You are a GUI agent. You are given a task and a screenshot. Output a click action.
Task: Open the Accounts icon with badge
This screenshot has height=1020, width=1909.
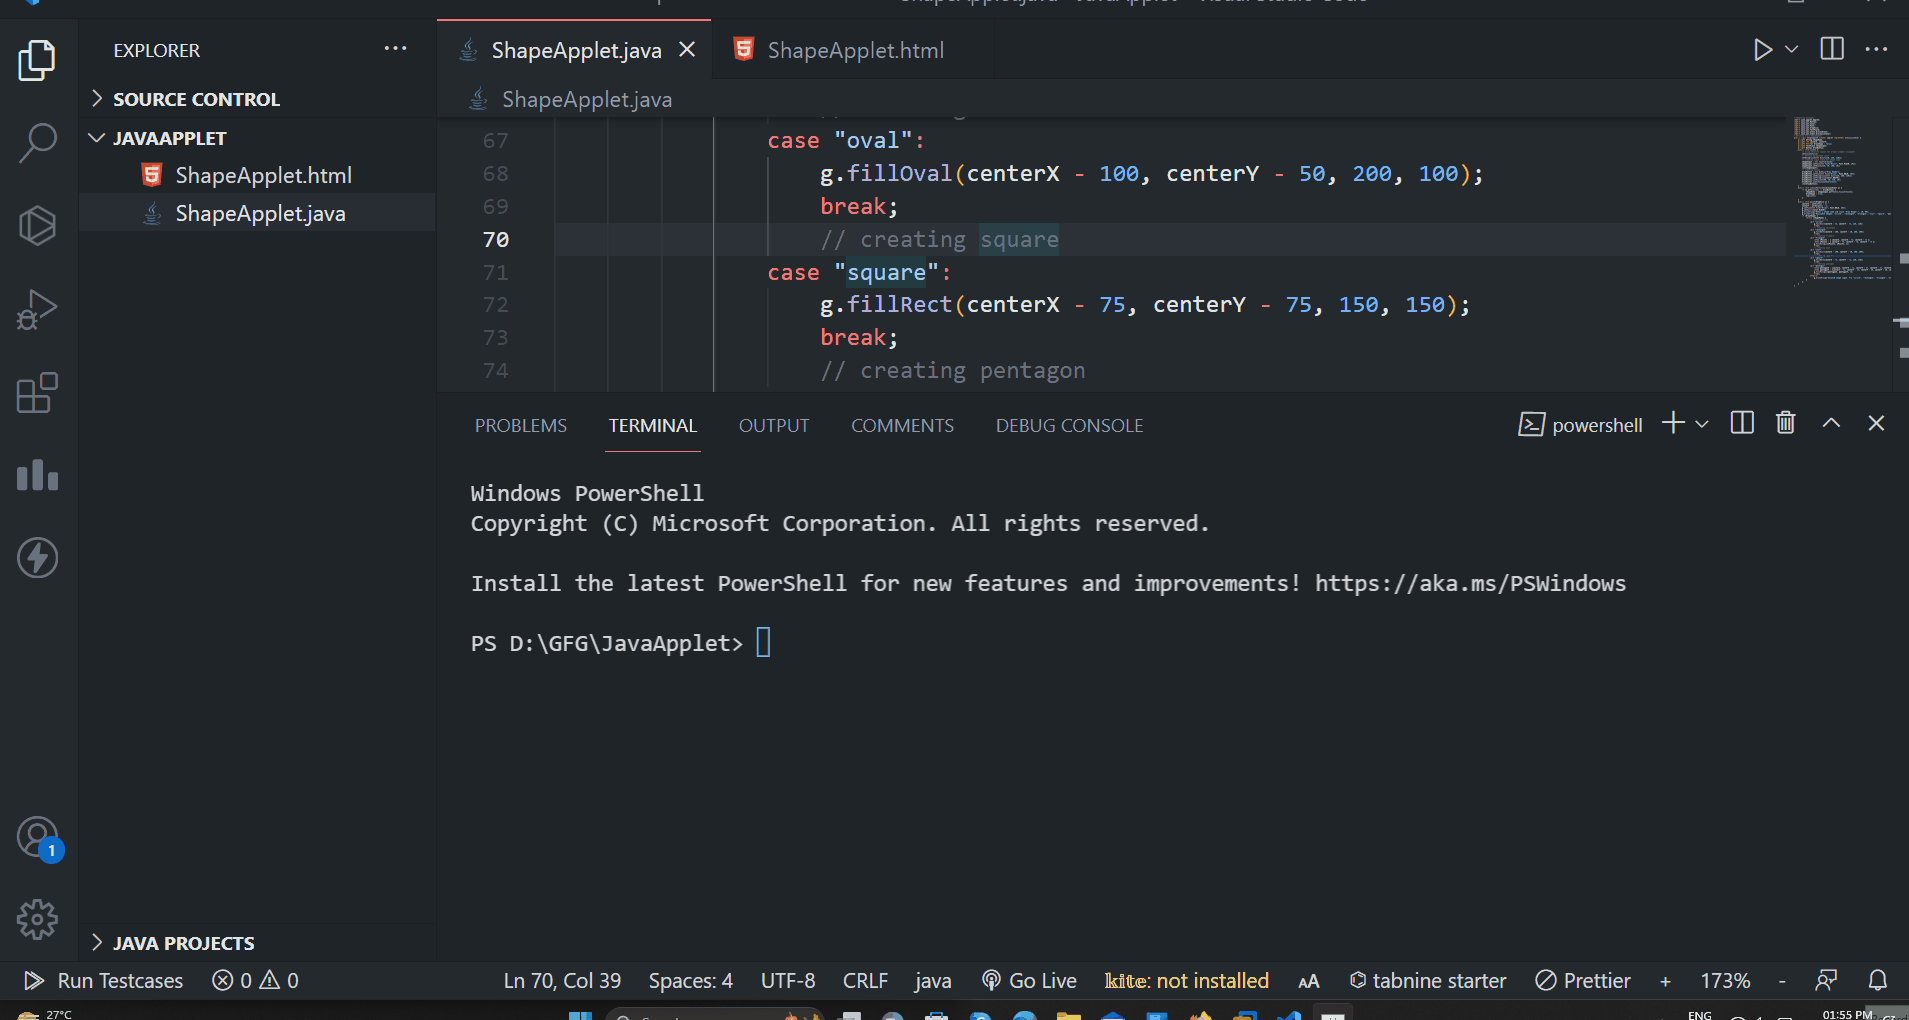pyautogui.click(x=38, y=838)
